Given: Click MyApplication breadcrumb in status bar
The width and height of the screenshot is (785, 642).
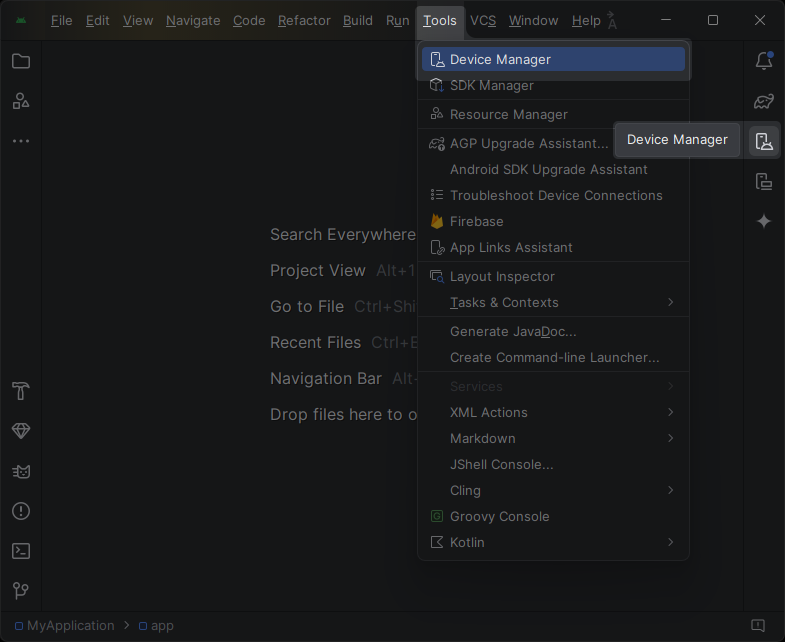Looking at the screenshot, I should point(65,625).
